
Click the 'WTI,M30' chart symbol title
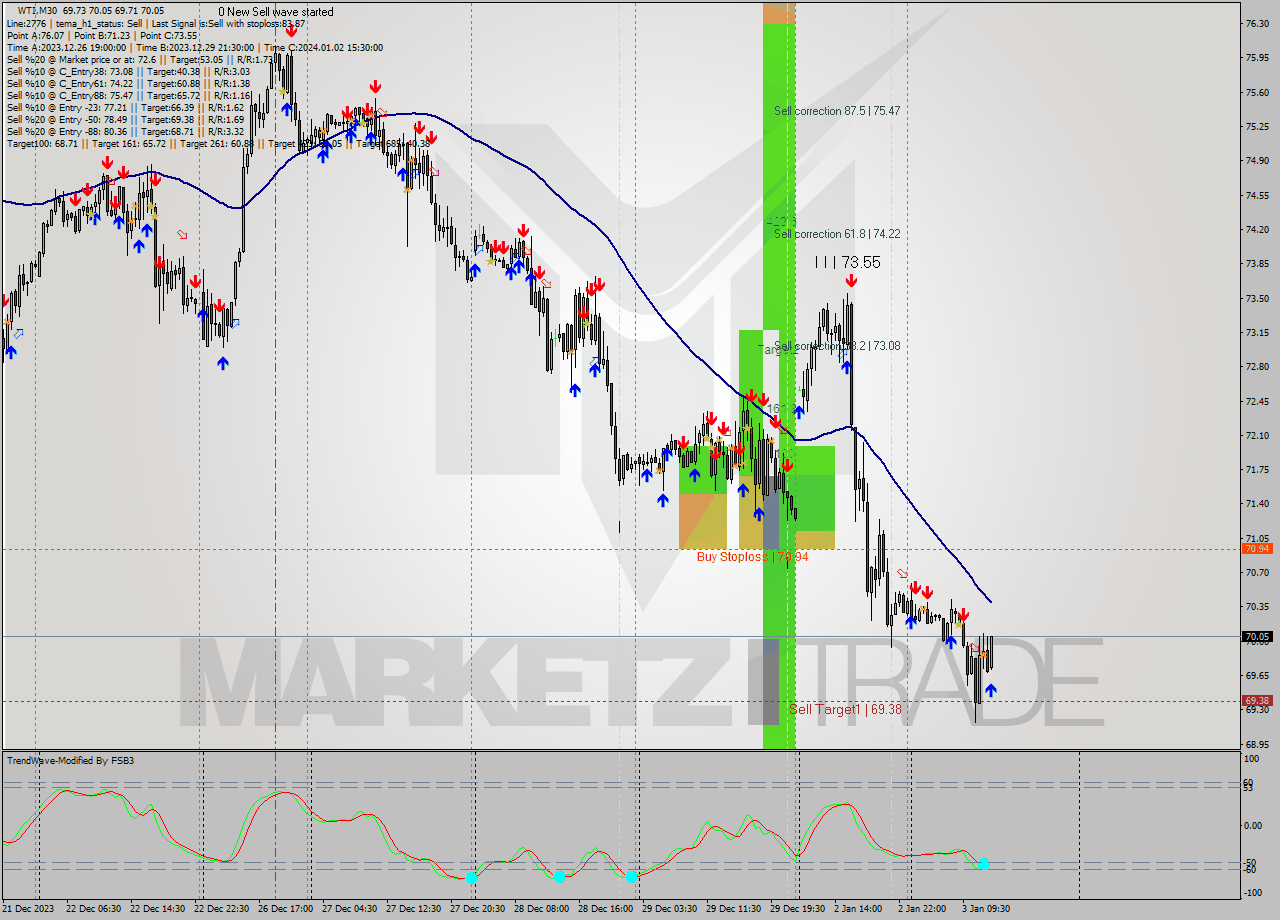[x=37, y=11]
